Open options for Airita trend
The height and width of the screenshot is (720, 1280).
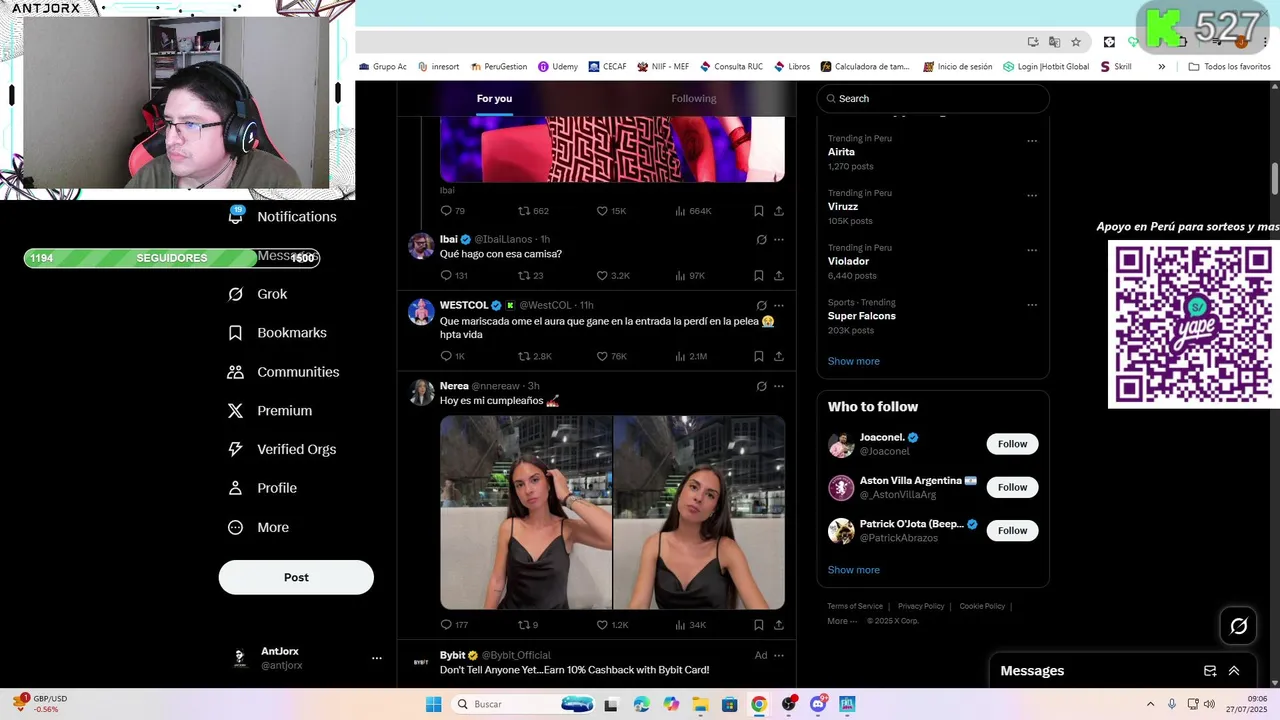pos(1032,141)
